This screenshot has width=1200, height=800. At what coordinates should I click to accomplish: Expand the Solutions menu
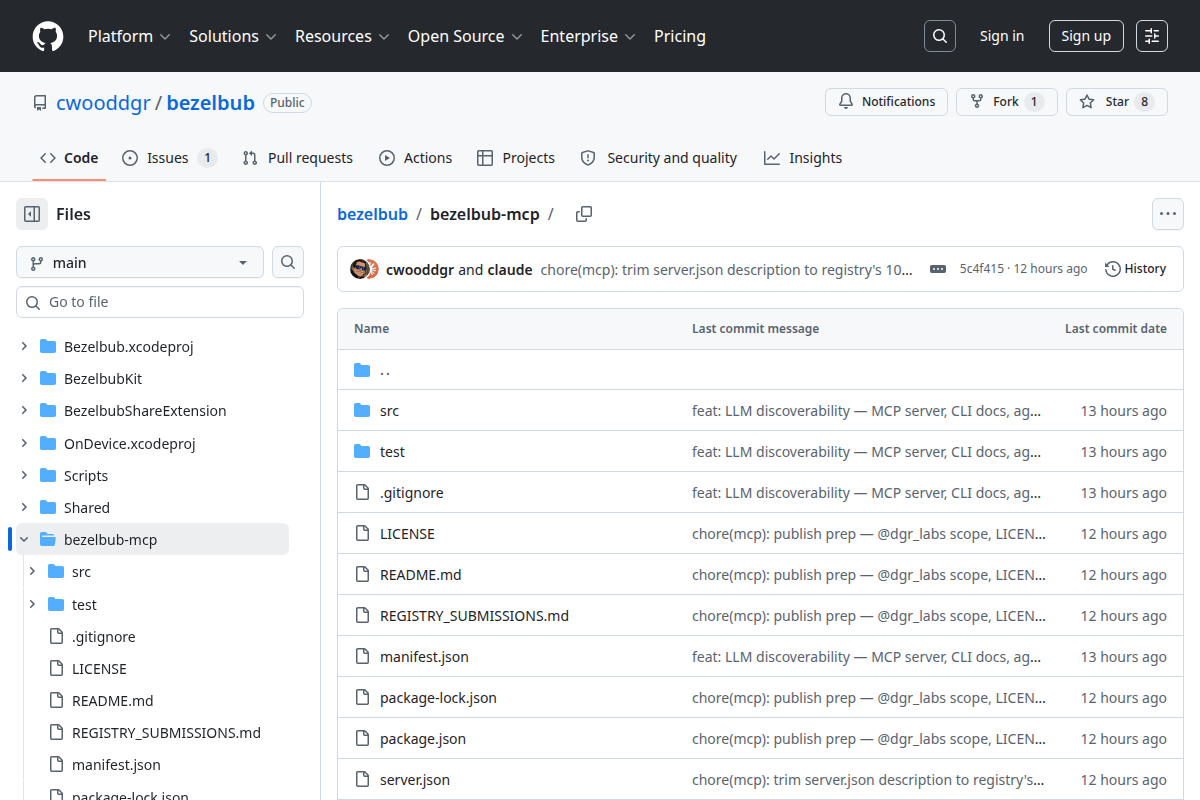pyautogui.click(x=232, y=36)
